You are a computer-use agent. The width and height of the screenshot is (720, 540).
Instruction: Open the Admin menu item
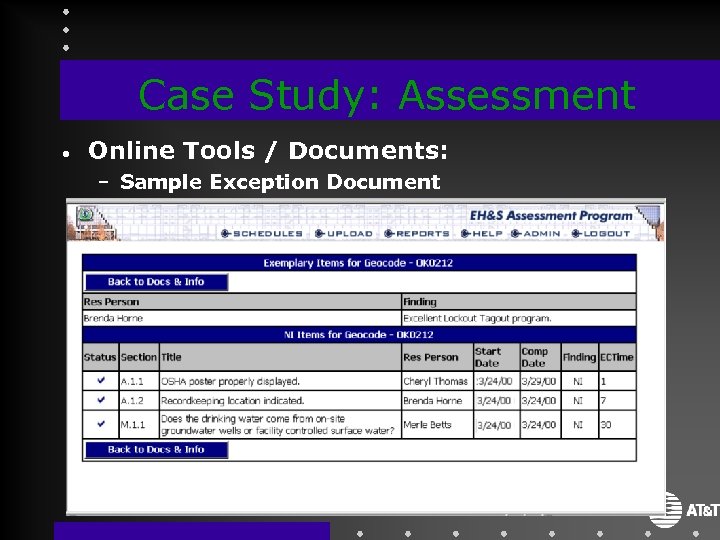(x=535, y=234)
